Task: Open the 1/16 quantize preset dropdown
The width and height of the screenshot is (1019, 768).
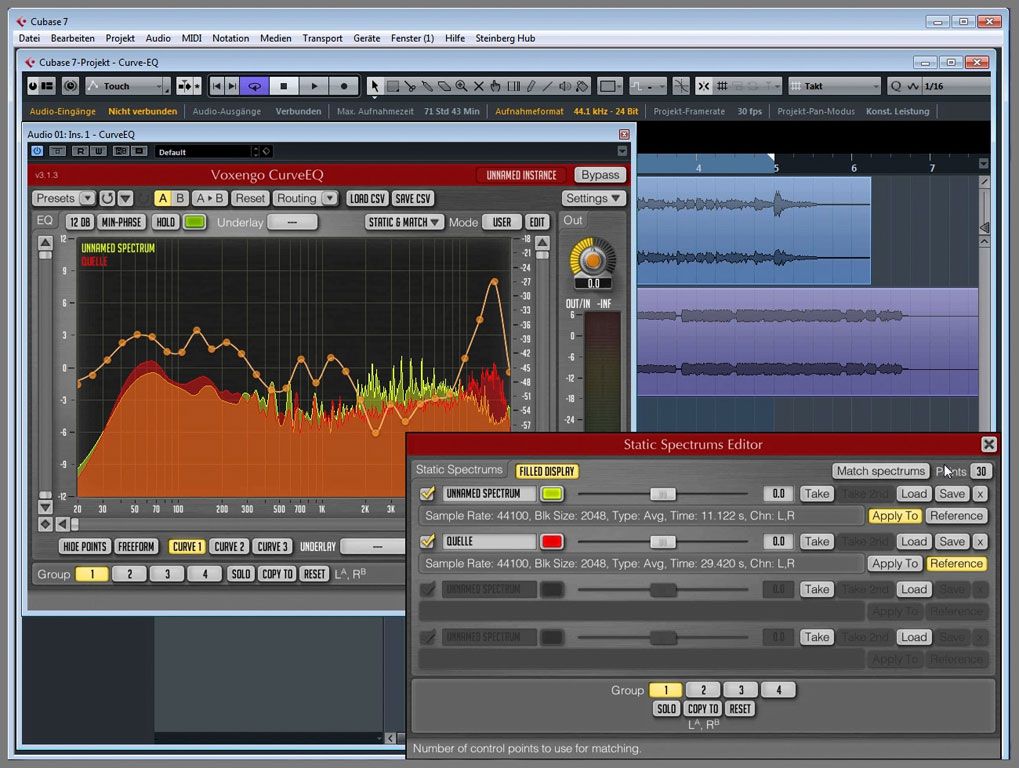Action: click(957, 86)
